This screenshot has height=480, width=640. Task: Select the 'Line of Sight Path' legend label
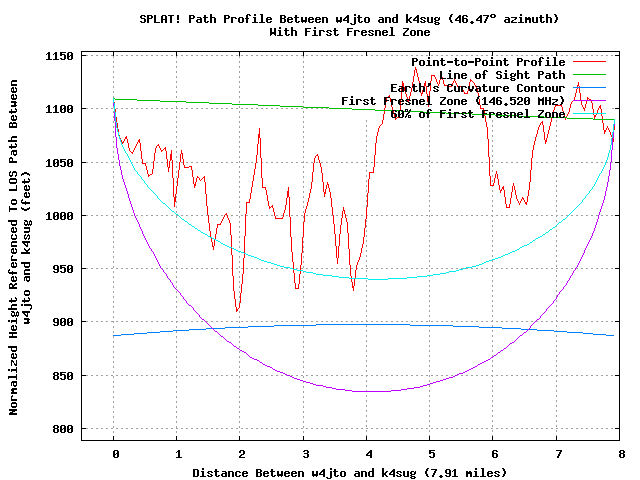(x=502, y=75)
